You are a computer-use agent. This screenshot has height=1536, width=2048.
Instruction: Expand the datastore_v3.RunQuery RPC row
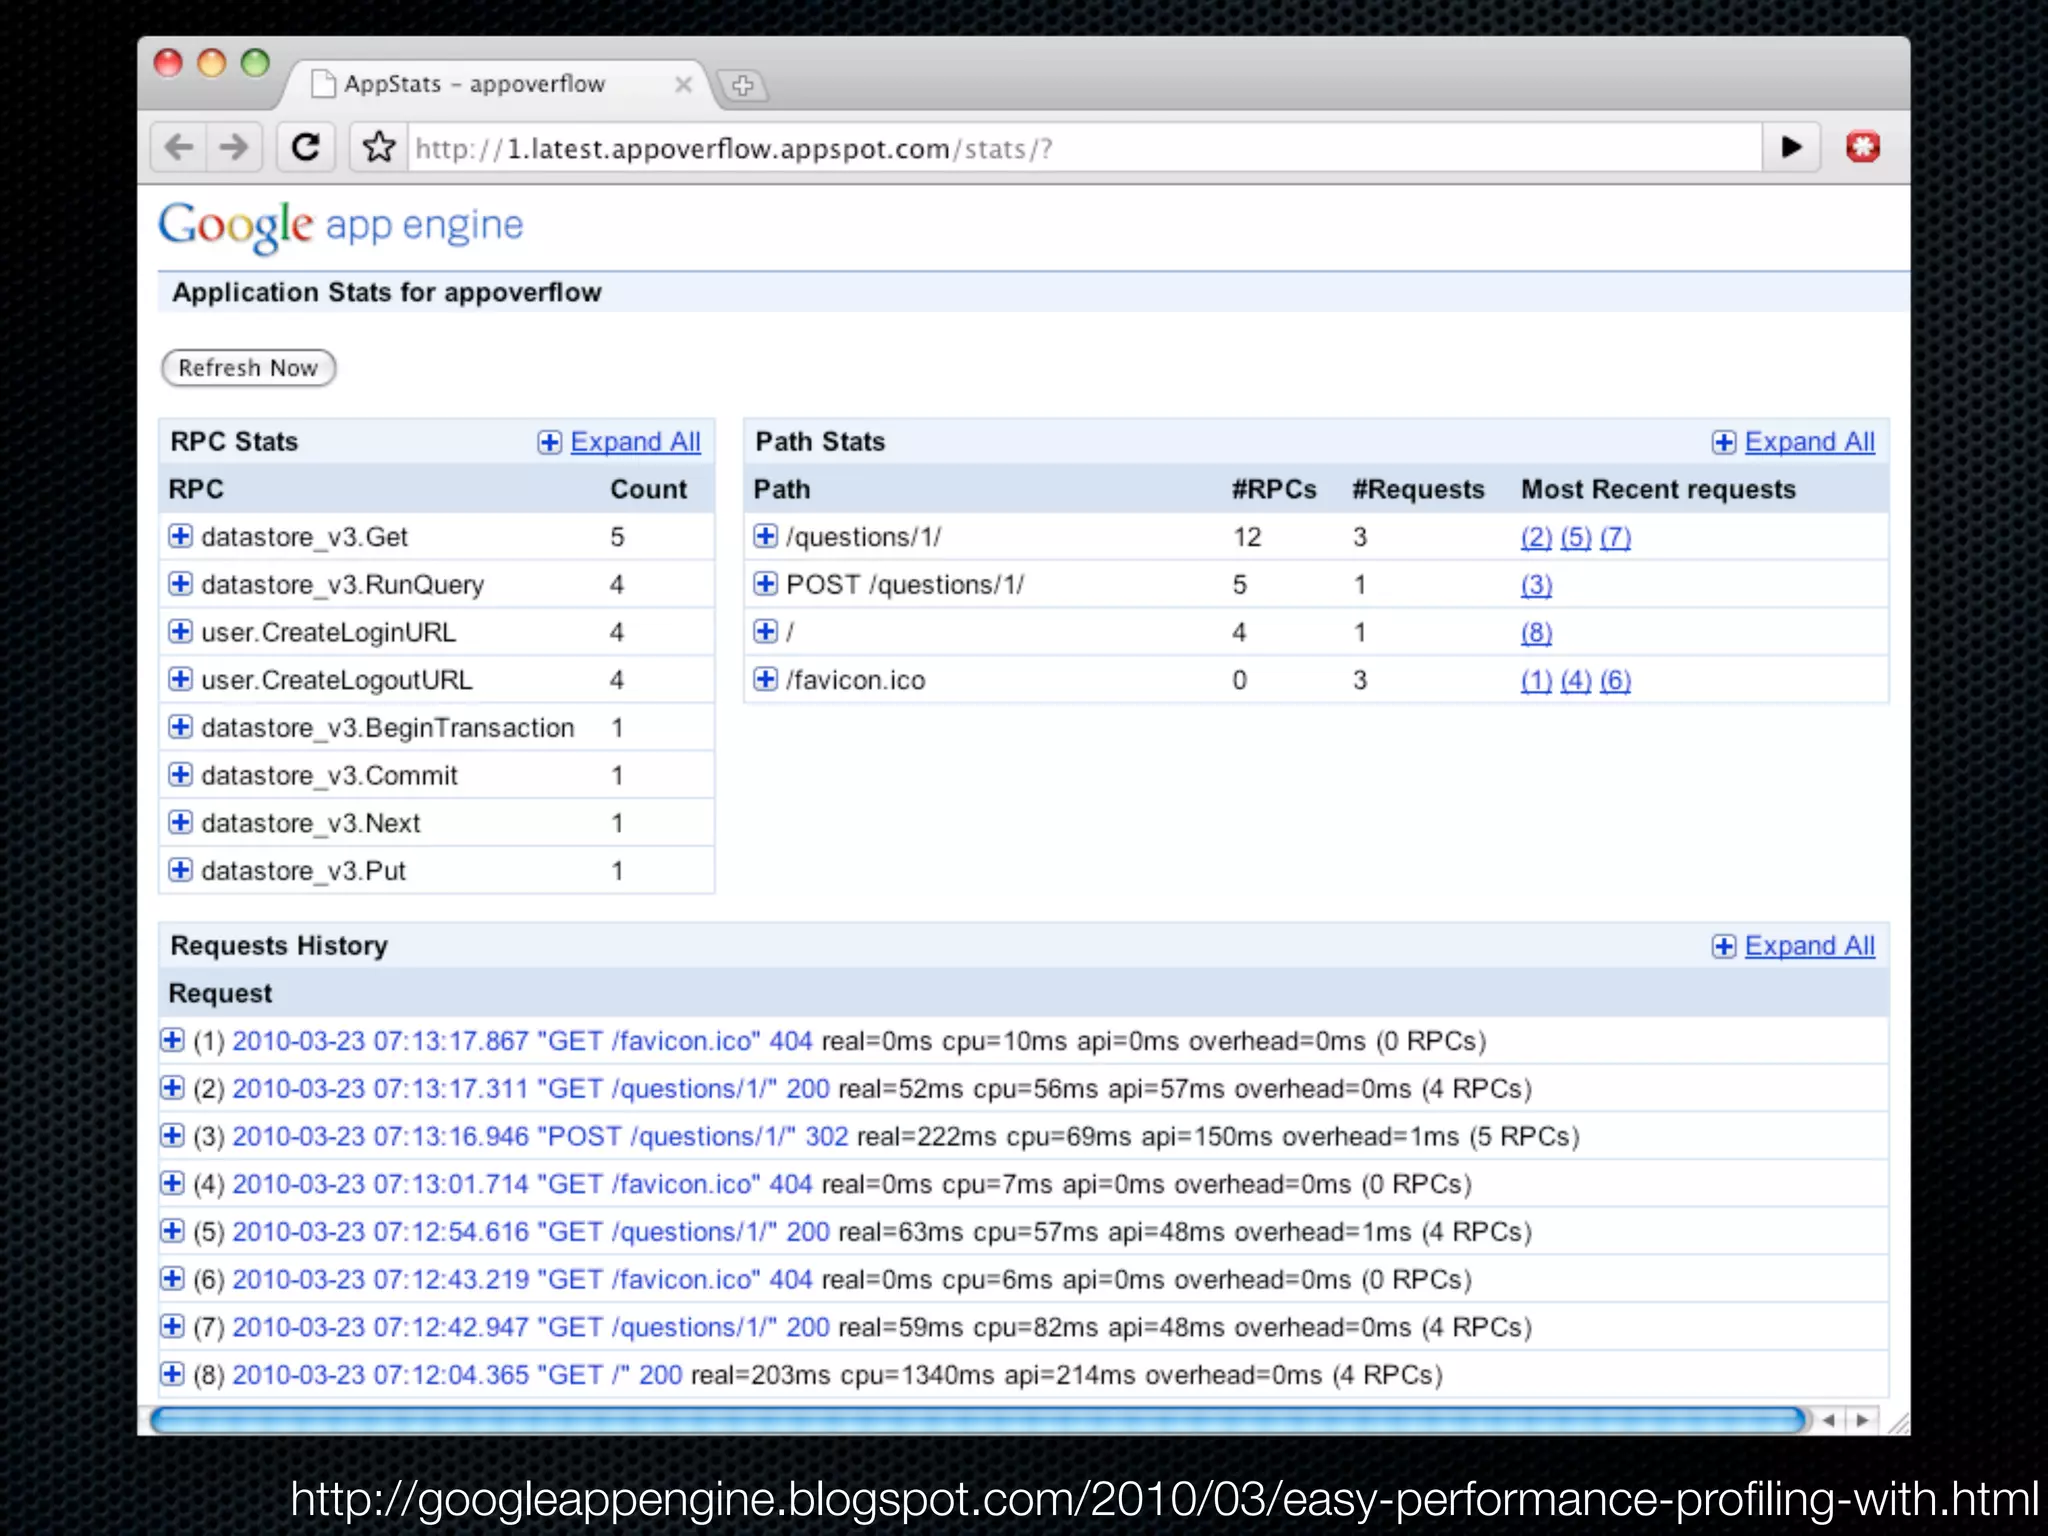pyautogui.click(x=180, y=584)
